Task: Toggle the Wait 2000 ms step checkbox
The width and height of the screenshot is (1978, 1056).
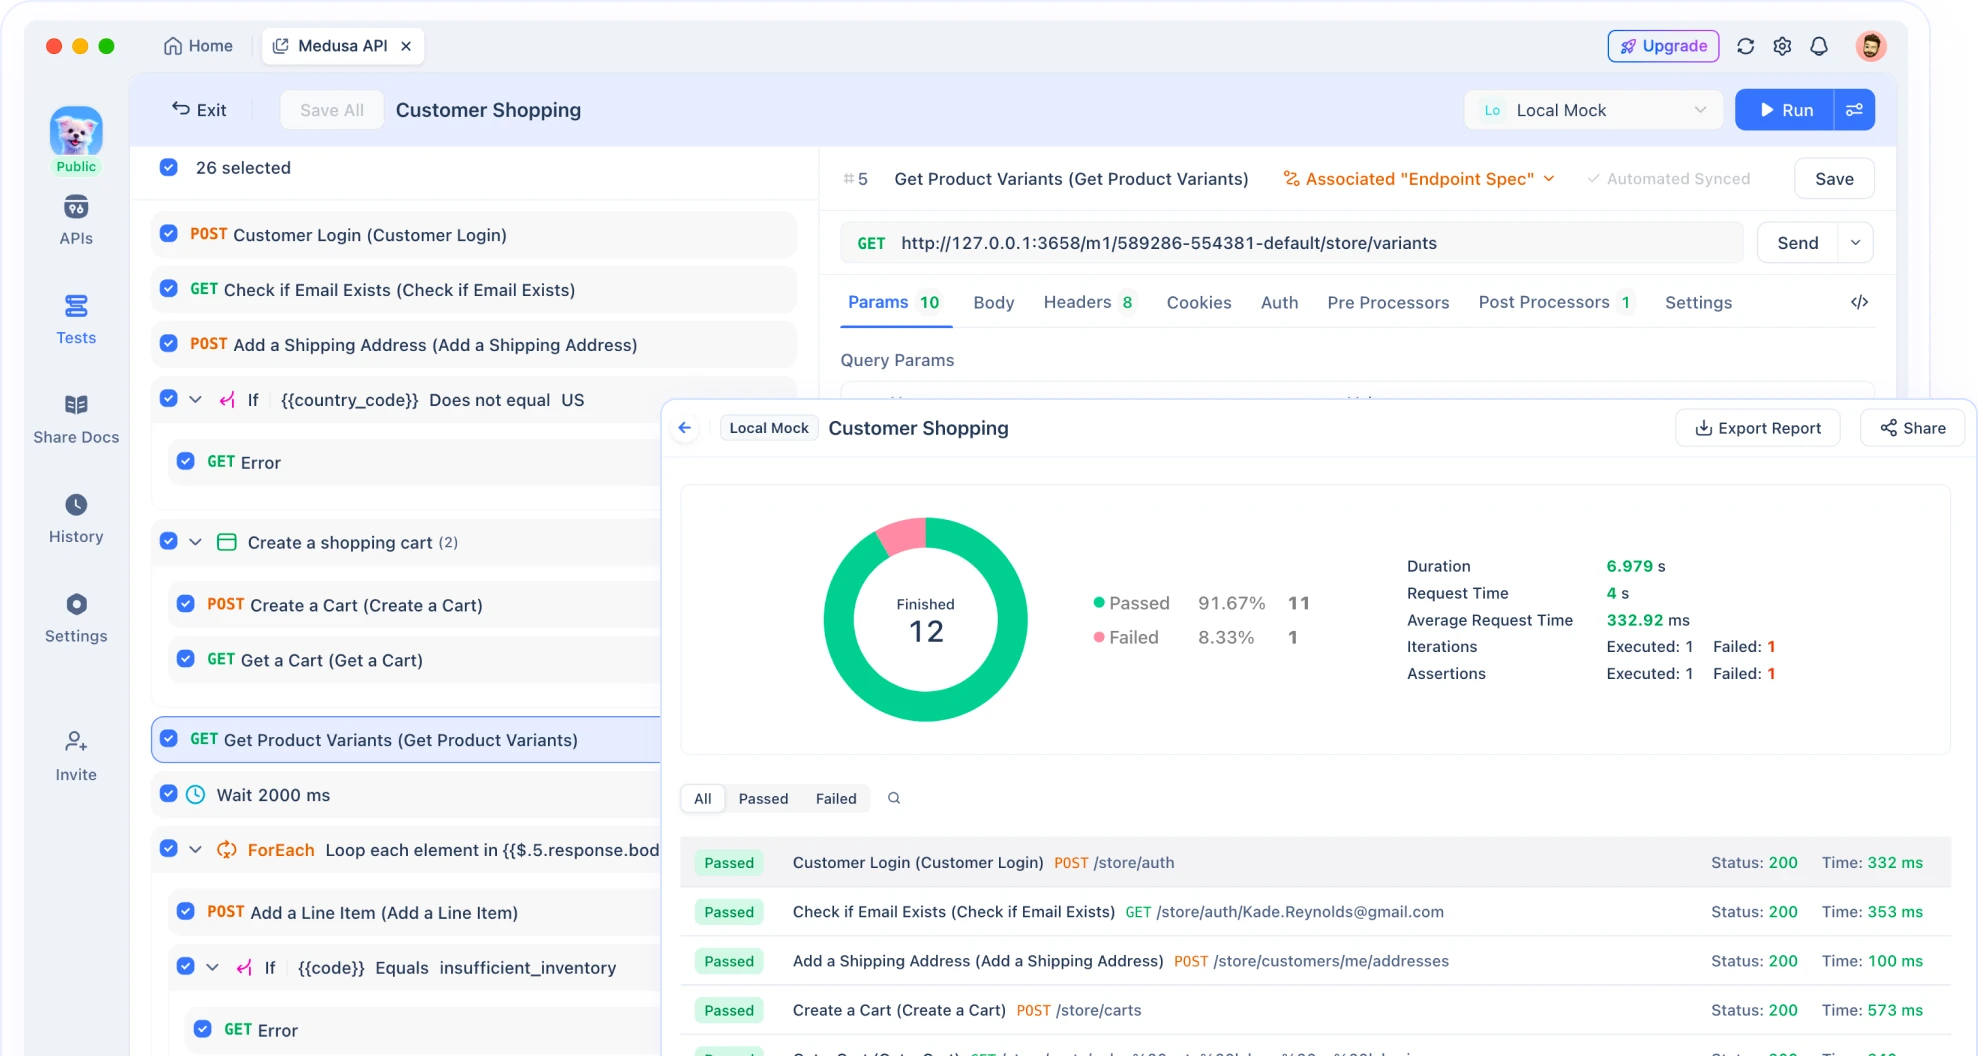Action: pyautogui.click(x=169, y=794)
